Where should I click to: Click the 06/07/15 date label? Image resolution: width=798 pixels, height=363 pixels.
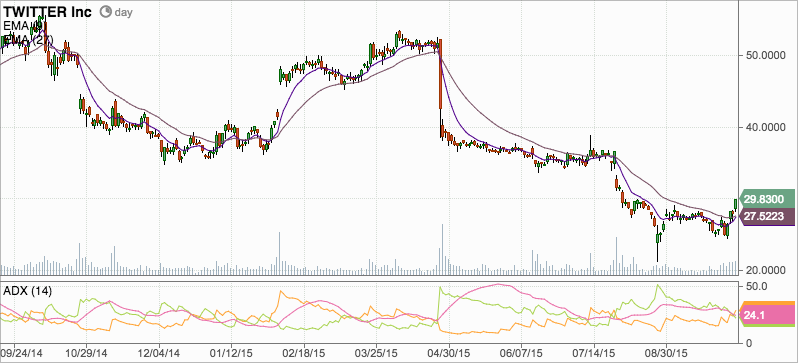pos(521,352)
